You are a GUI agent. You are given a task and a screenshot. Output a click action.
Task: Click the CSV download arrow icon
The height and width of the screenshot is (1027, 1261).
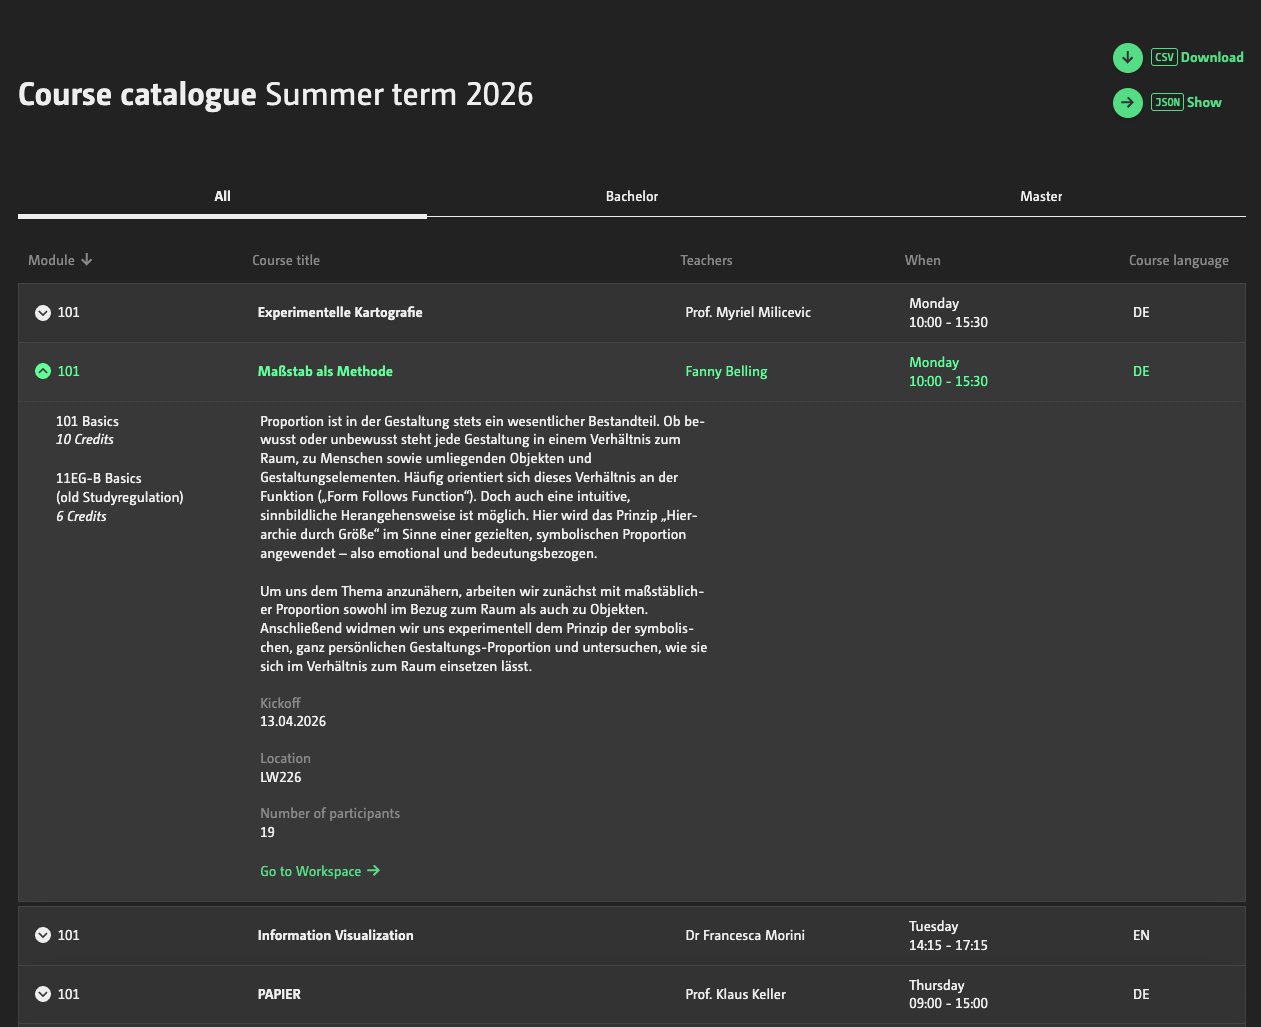coord(1128,58)
